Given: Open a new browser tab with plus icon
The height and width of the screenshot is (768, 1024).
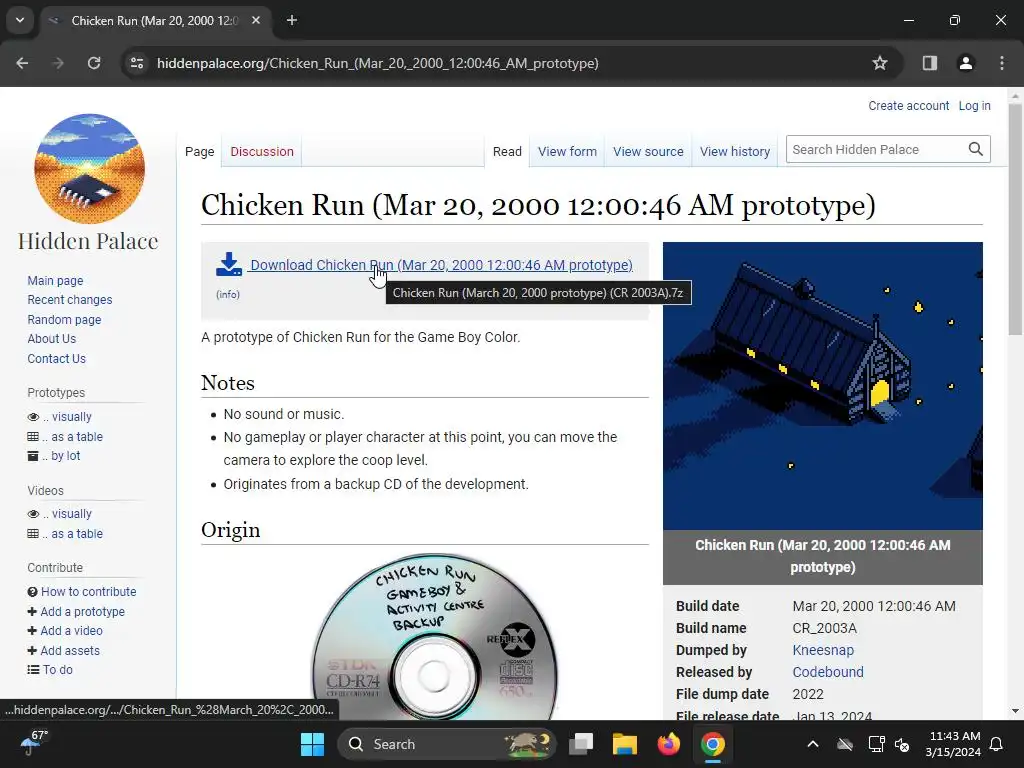Looking at the screenshot, I should point(292,20).
